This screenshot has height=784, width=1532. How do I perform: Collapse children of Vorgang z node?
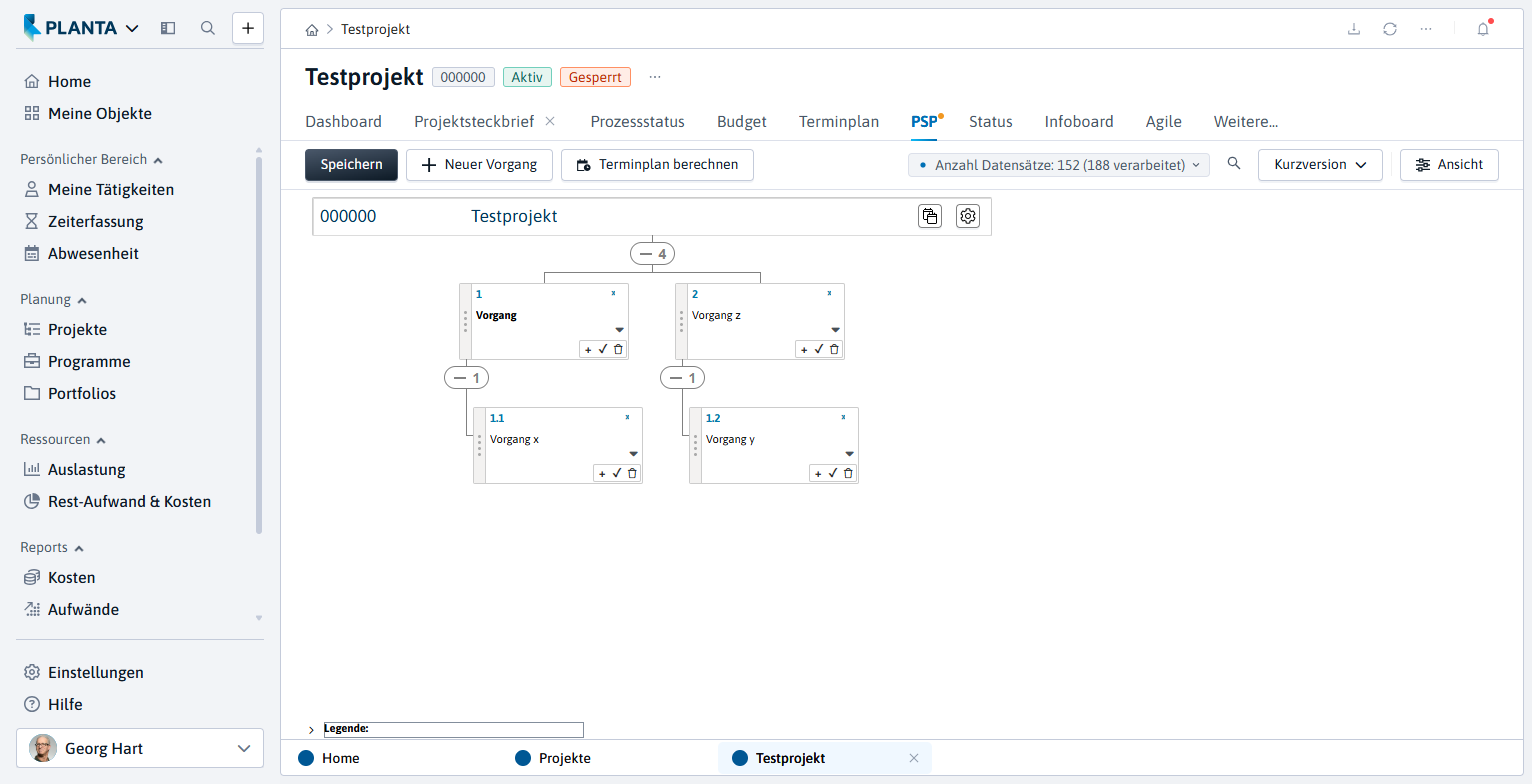click(x=682, y=378)
